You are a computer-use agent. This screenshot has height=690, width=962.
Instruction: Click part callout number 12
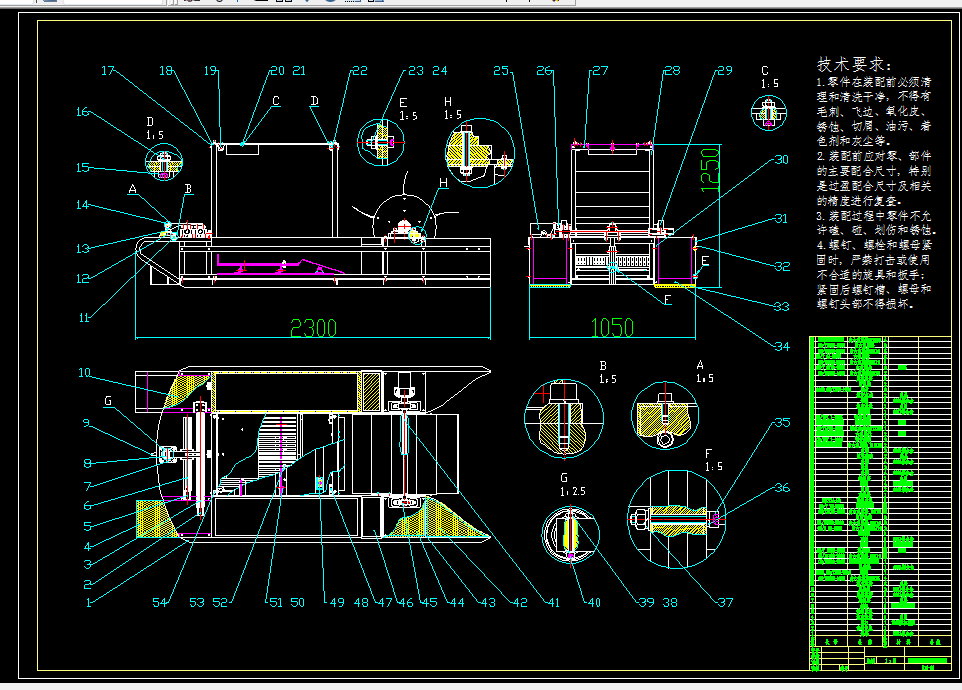(x=83, y=279)
